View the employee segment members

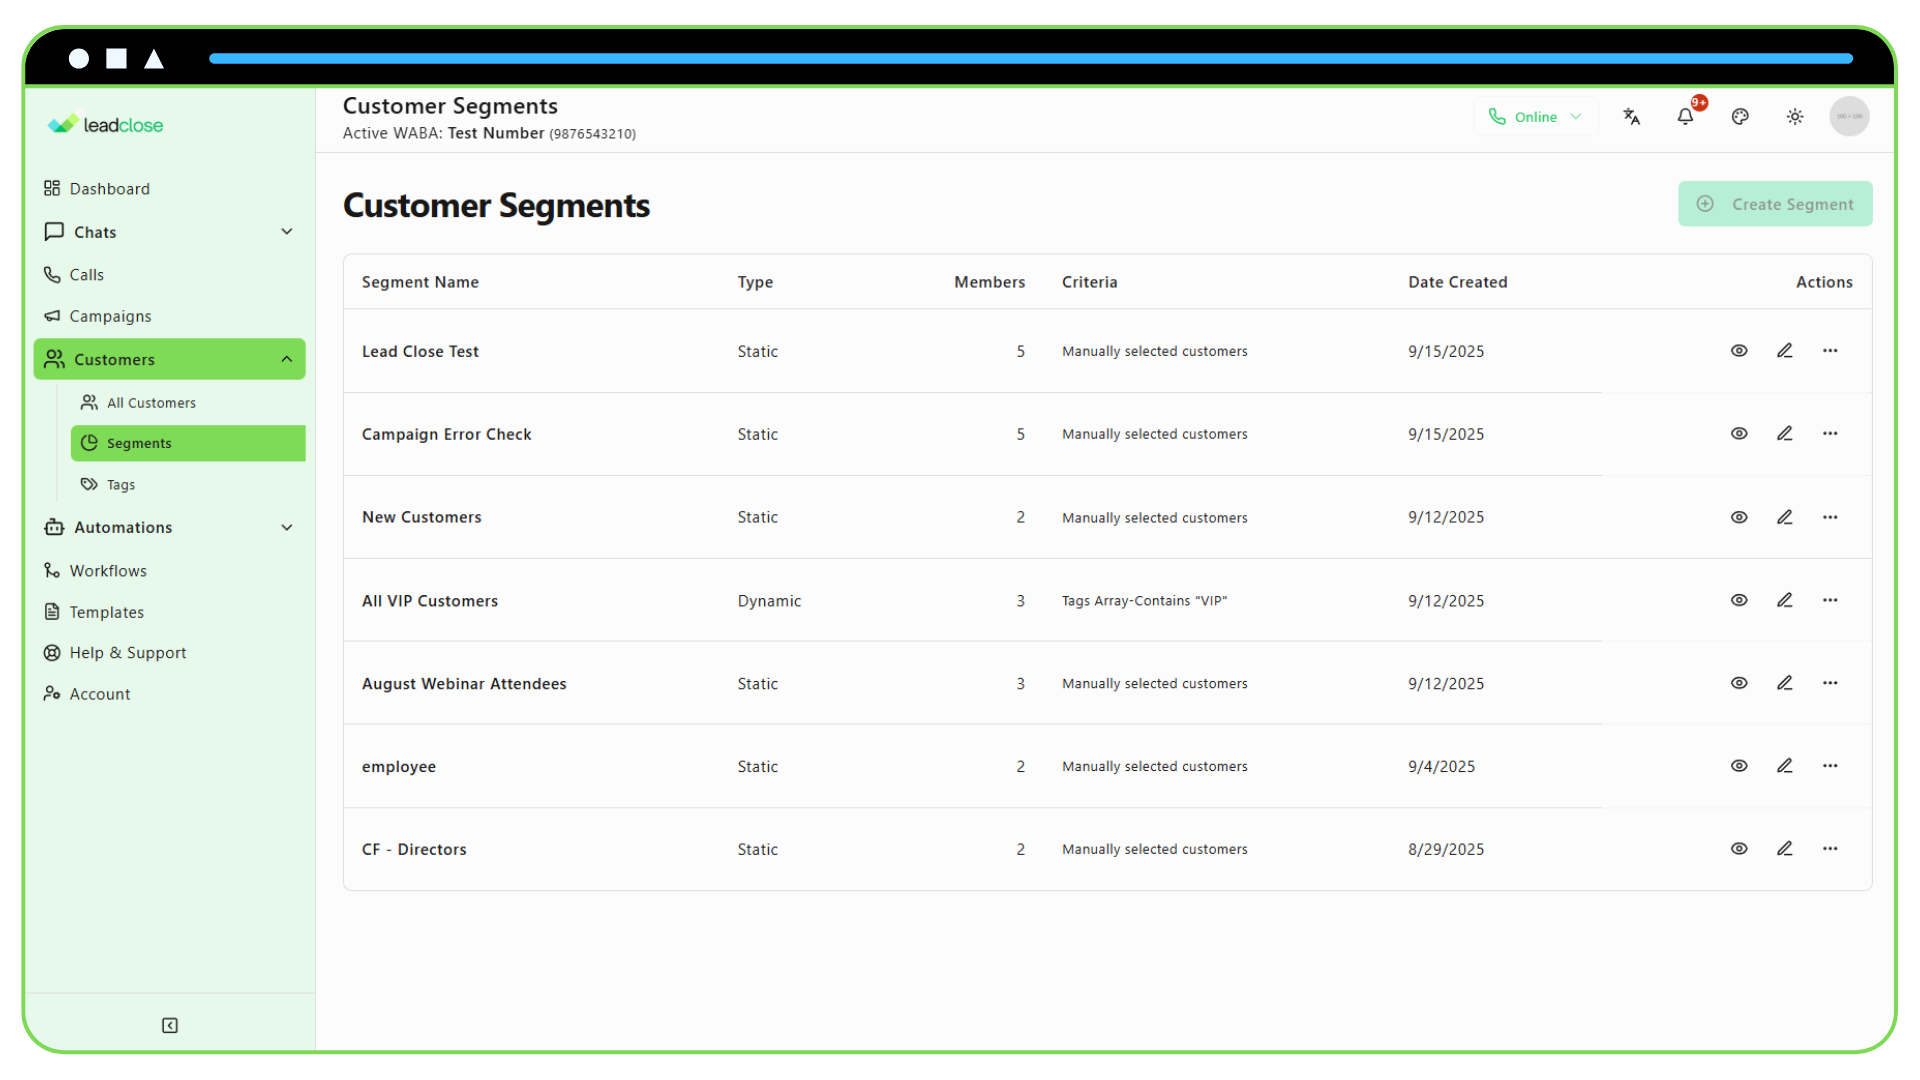click(1739, 766)
